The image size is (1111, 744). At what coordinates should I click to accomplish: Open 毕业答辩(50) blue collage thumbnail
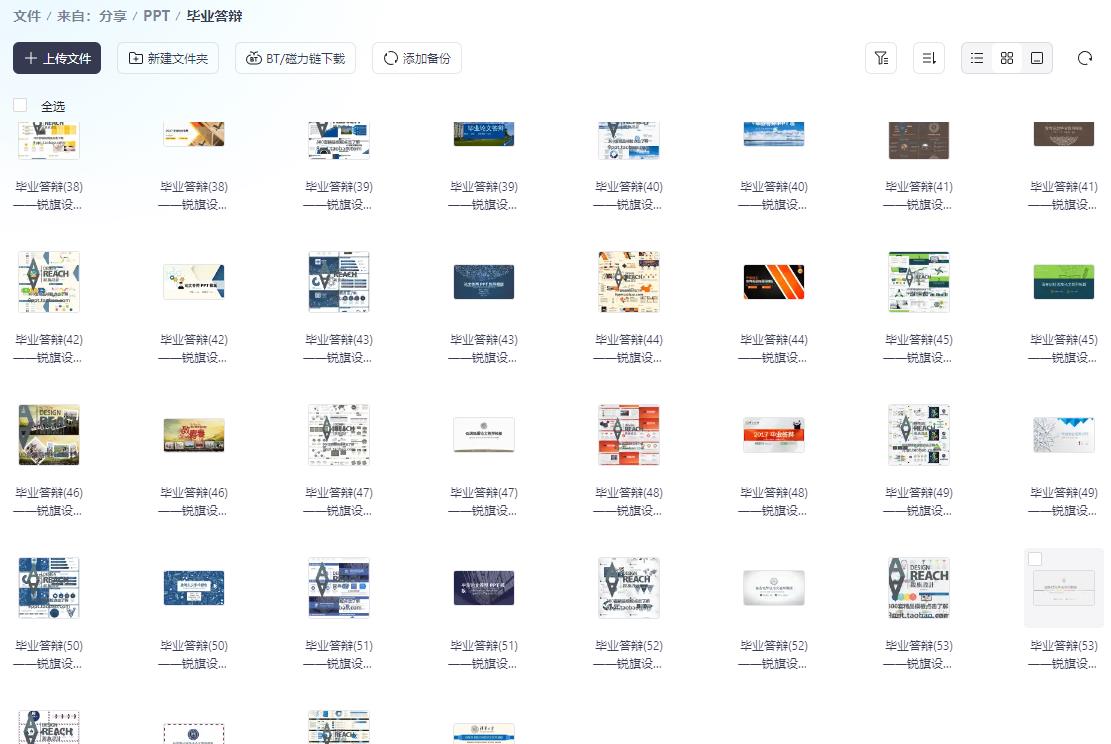(49, 588)
